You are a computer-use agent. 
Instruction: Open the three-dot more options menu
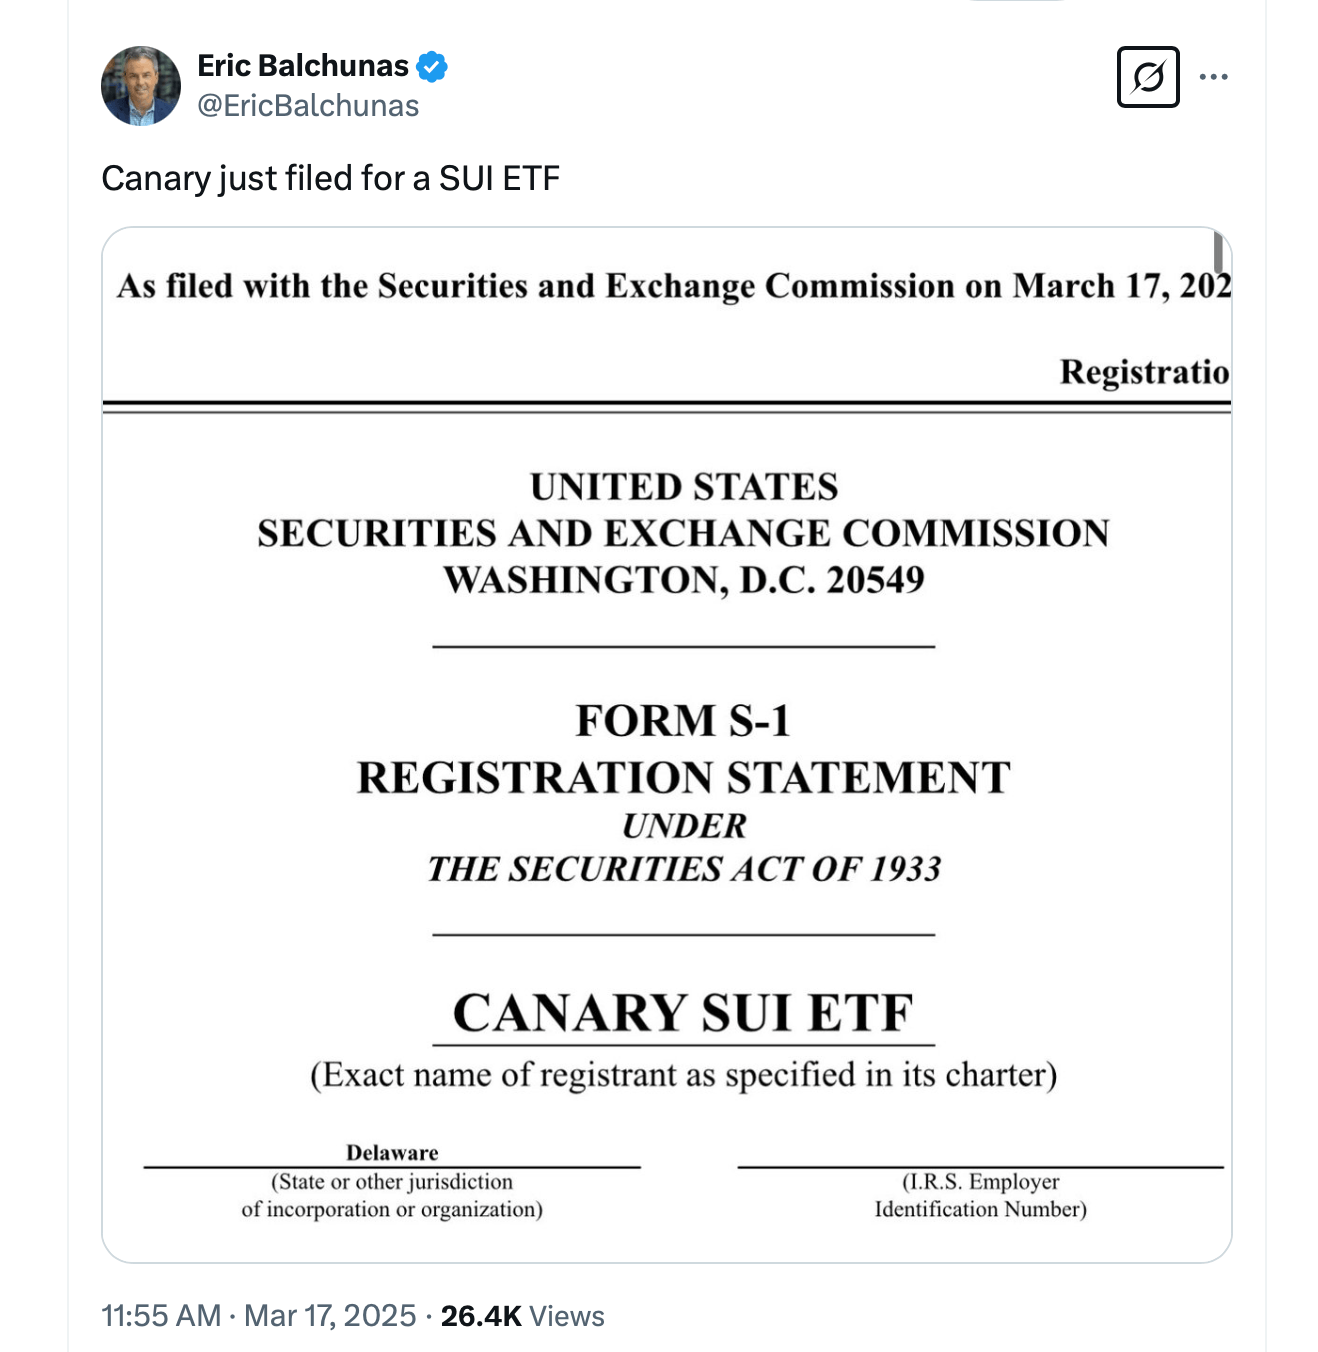click(x=1213, y=77)
